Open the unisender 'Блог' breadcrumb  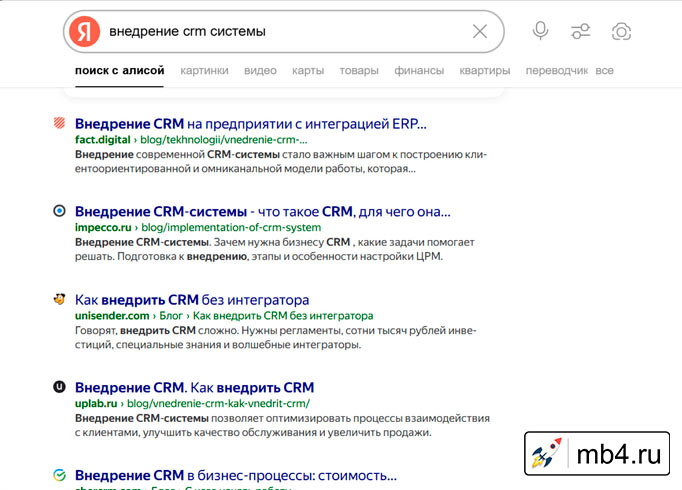tap(171, 316)
